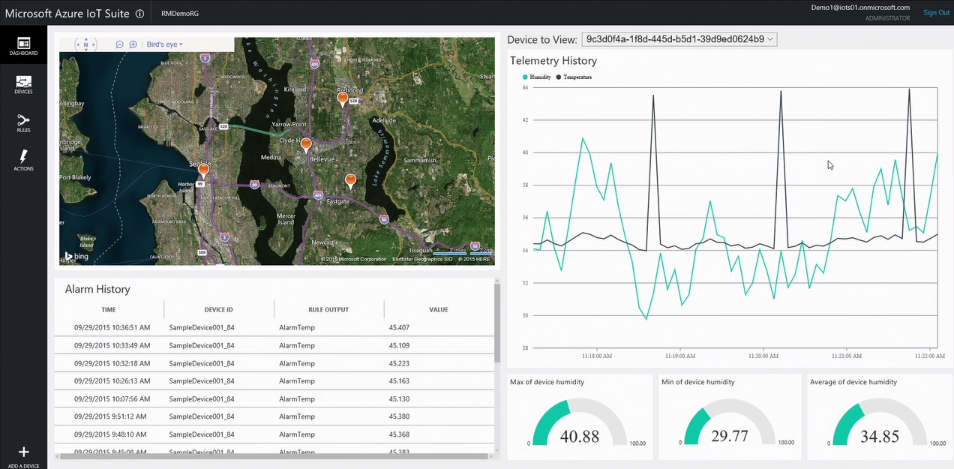Expand the Bird's eye map view dropdown
Image resolution: width=954 pixels, height=469 pixels.
tap(165, 44)
